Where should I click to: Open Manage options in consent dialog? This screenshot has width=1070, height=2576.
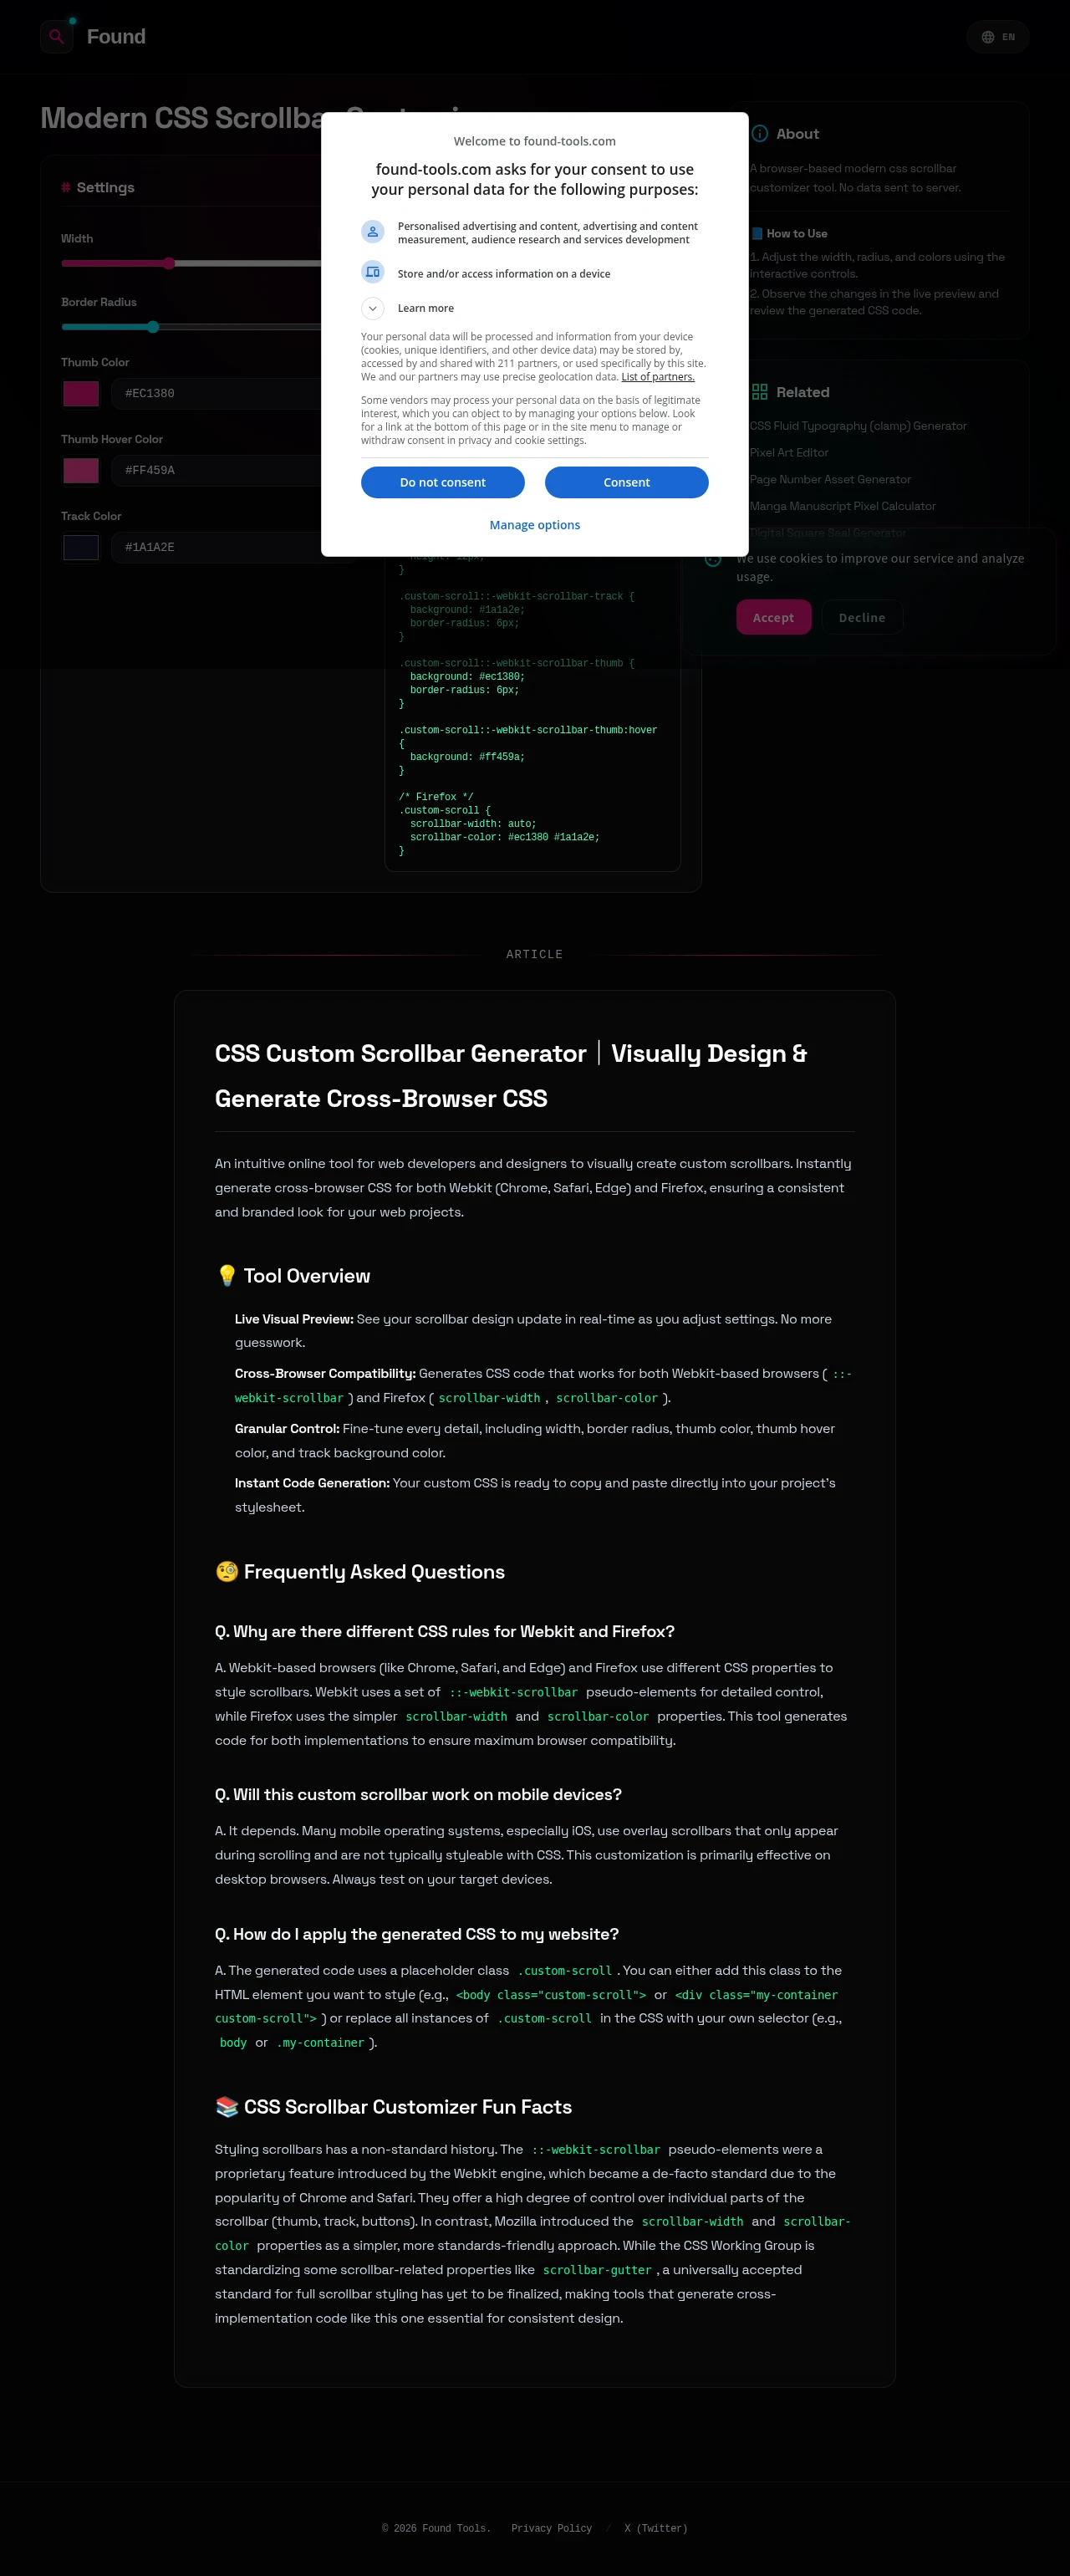[x=534, y=525]
